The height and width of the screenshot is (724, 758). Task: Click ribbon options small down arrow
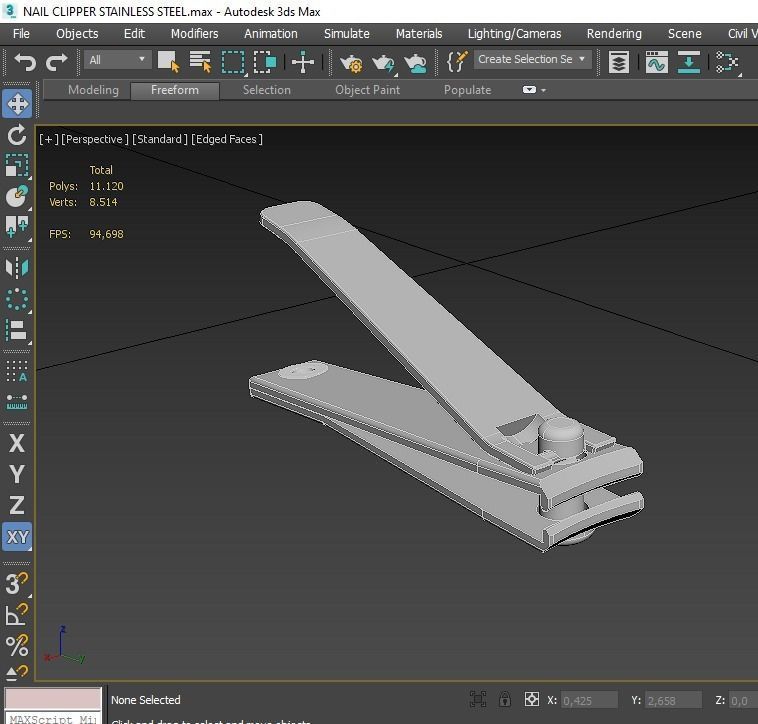point(543,90)
